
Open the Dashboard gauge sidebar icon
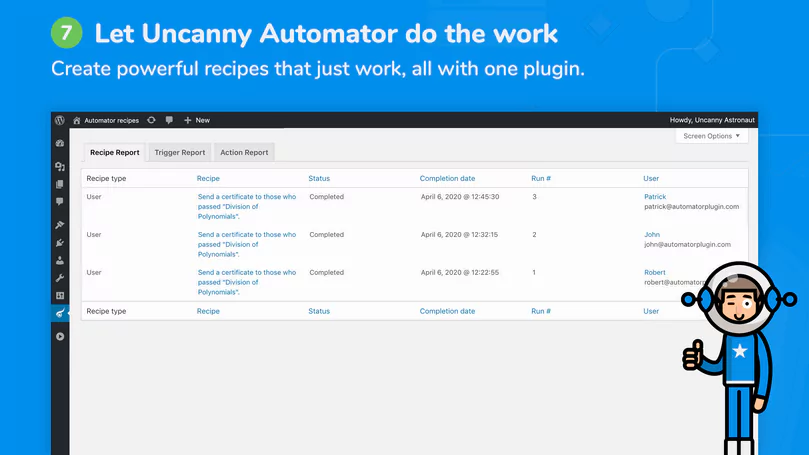(60, 143)
